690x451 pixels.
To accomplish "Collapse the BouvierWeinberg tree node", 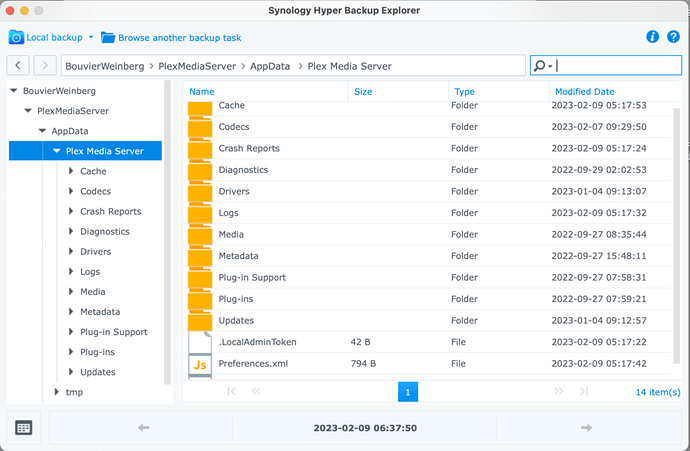I will click(14, 91).
